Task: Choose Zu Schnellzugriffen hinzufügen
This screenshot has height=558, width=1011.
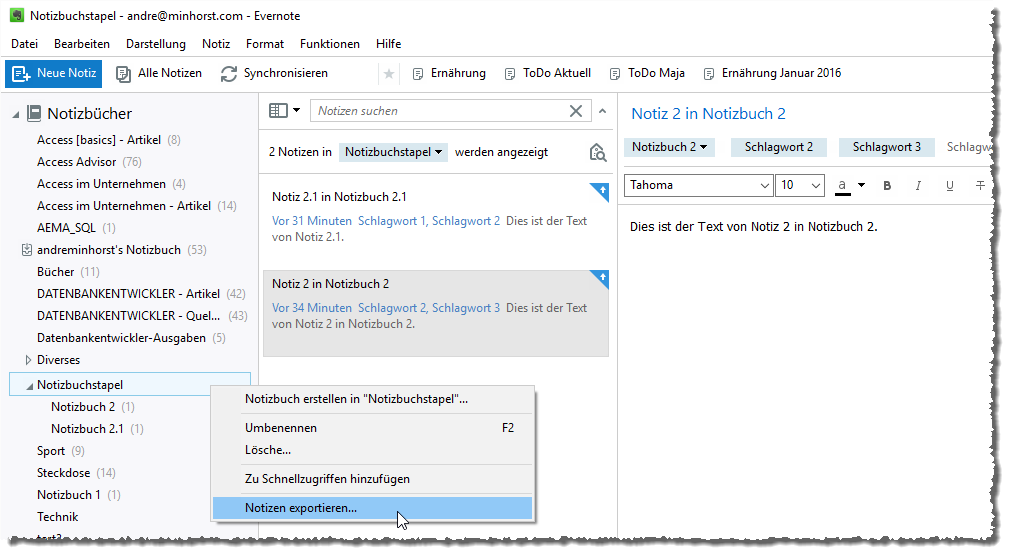Action: 373,479
